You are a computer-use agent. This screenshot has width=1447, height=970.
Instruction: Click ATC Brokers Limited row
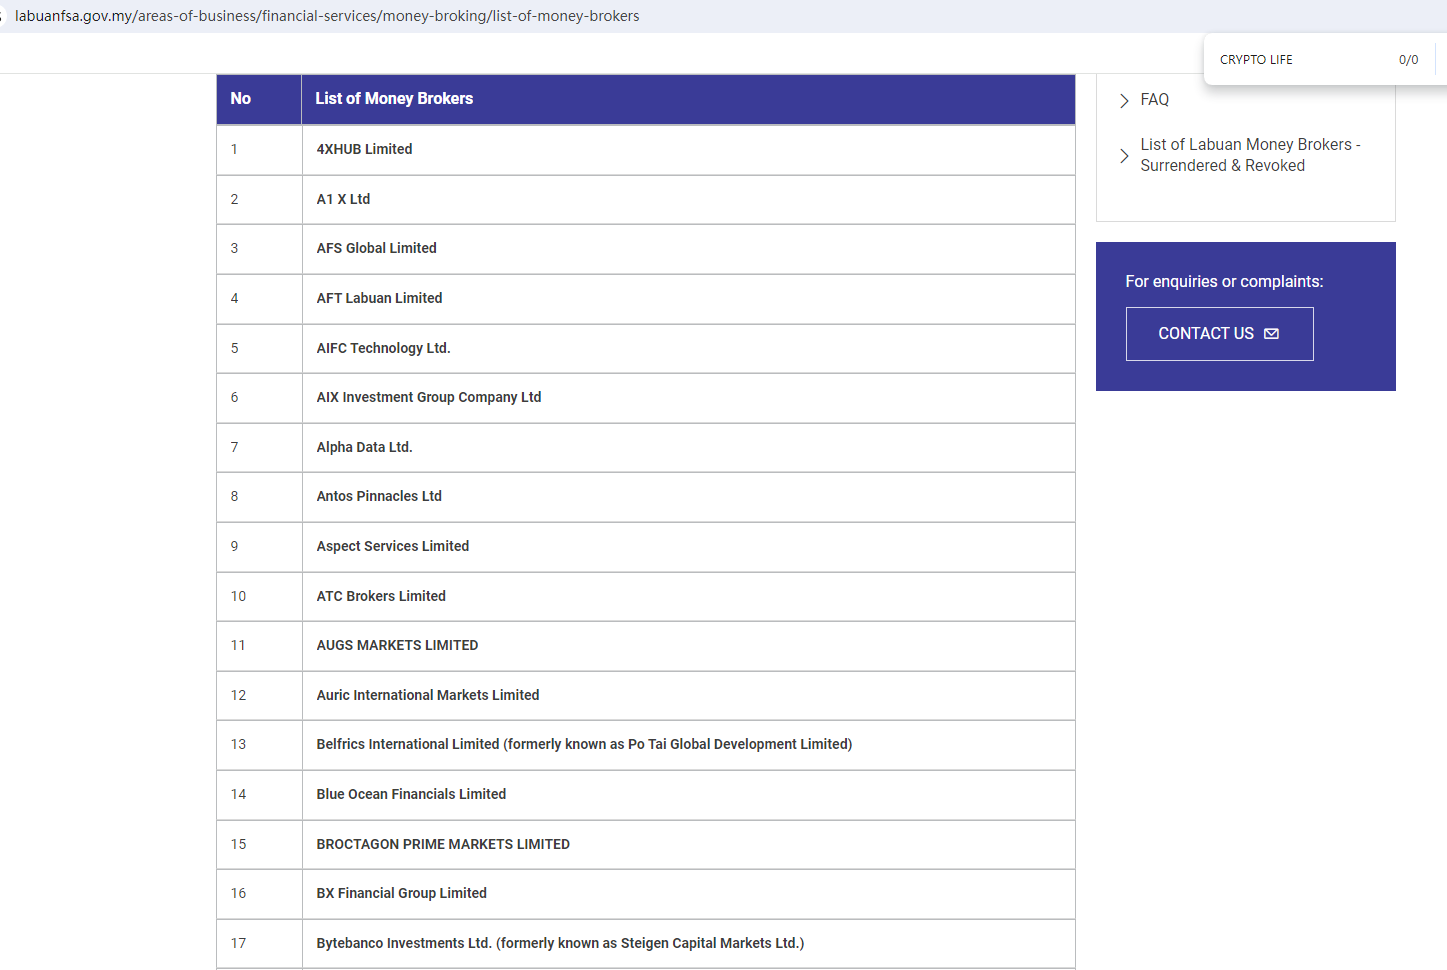coord(646,597)
